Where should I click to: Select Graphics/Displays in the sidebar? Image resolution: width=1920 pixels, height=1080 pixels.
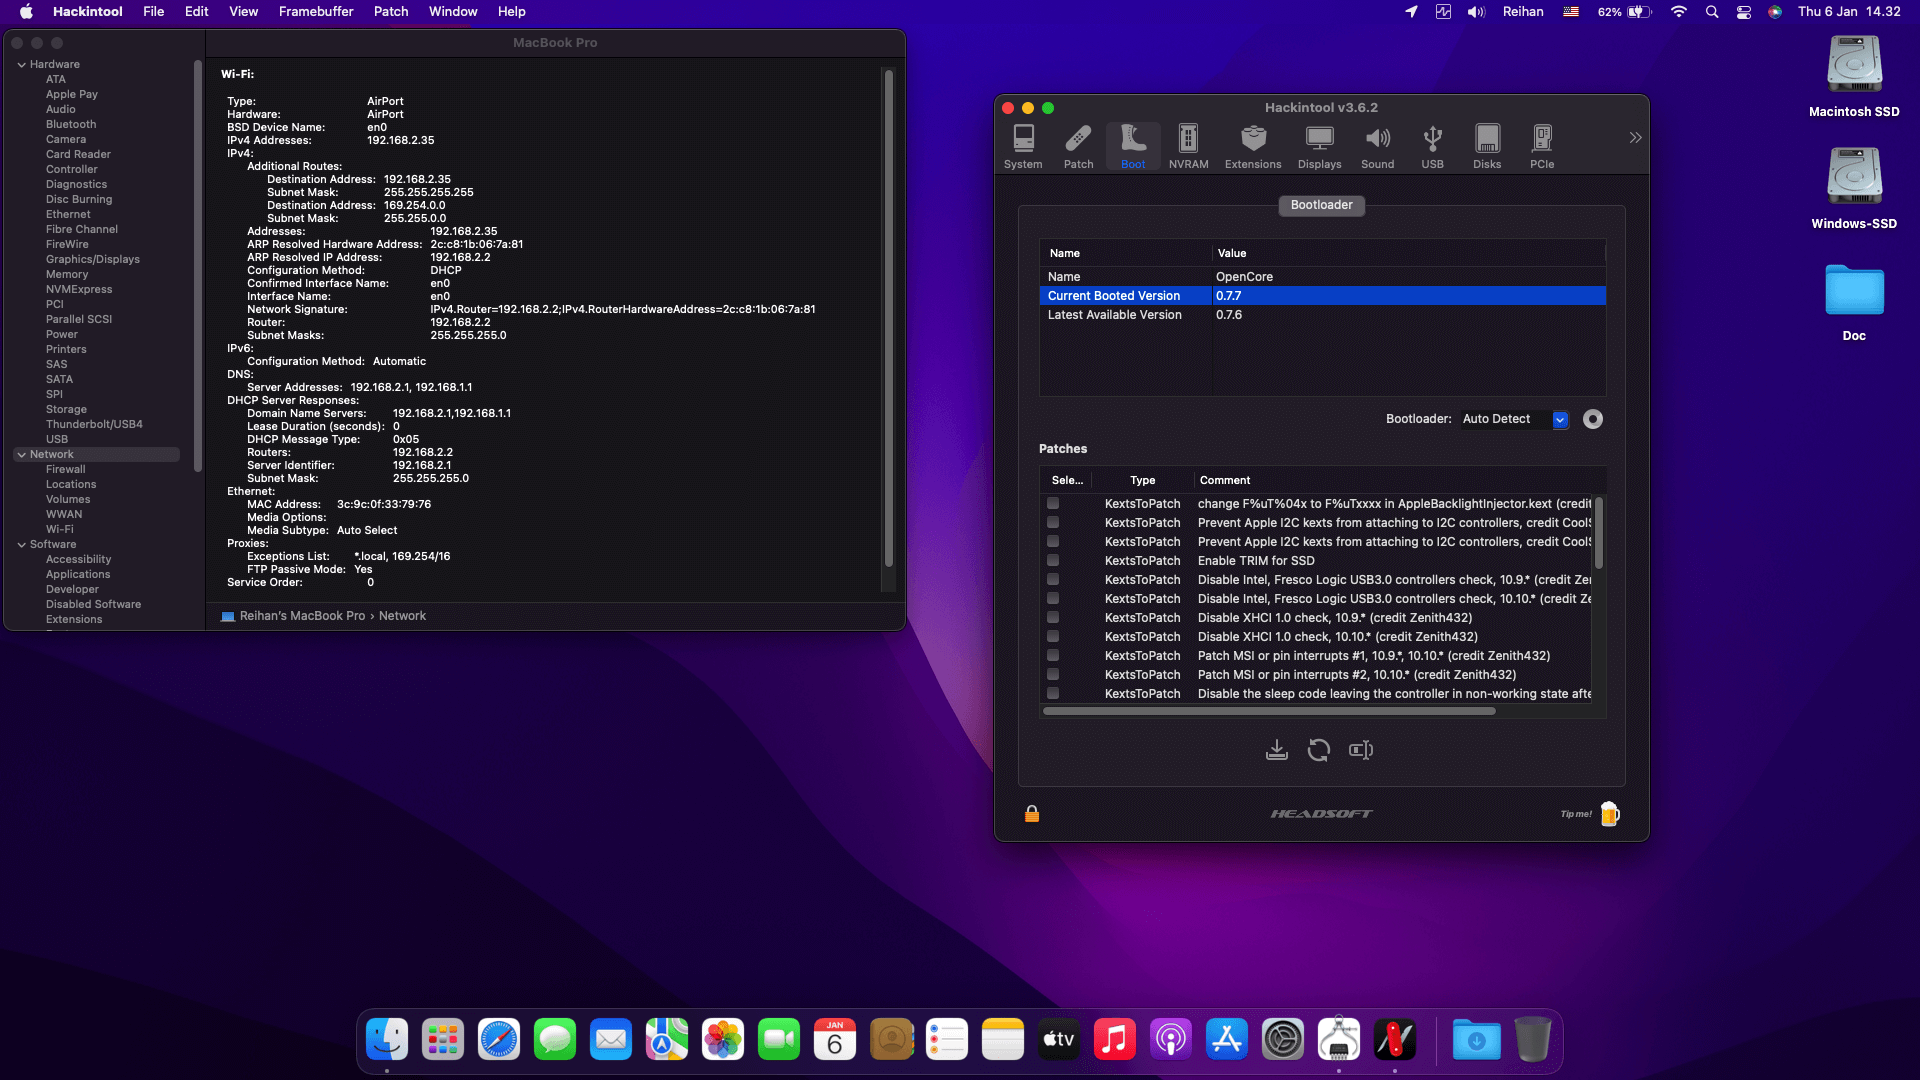[x=93, y=259]
